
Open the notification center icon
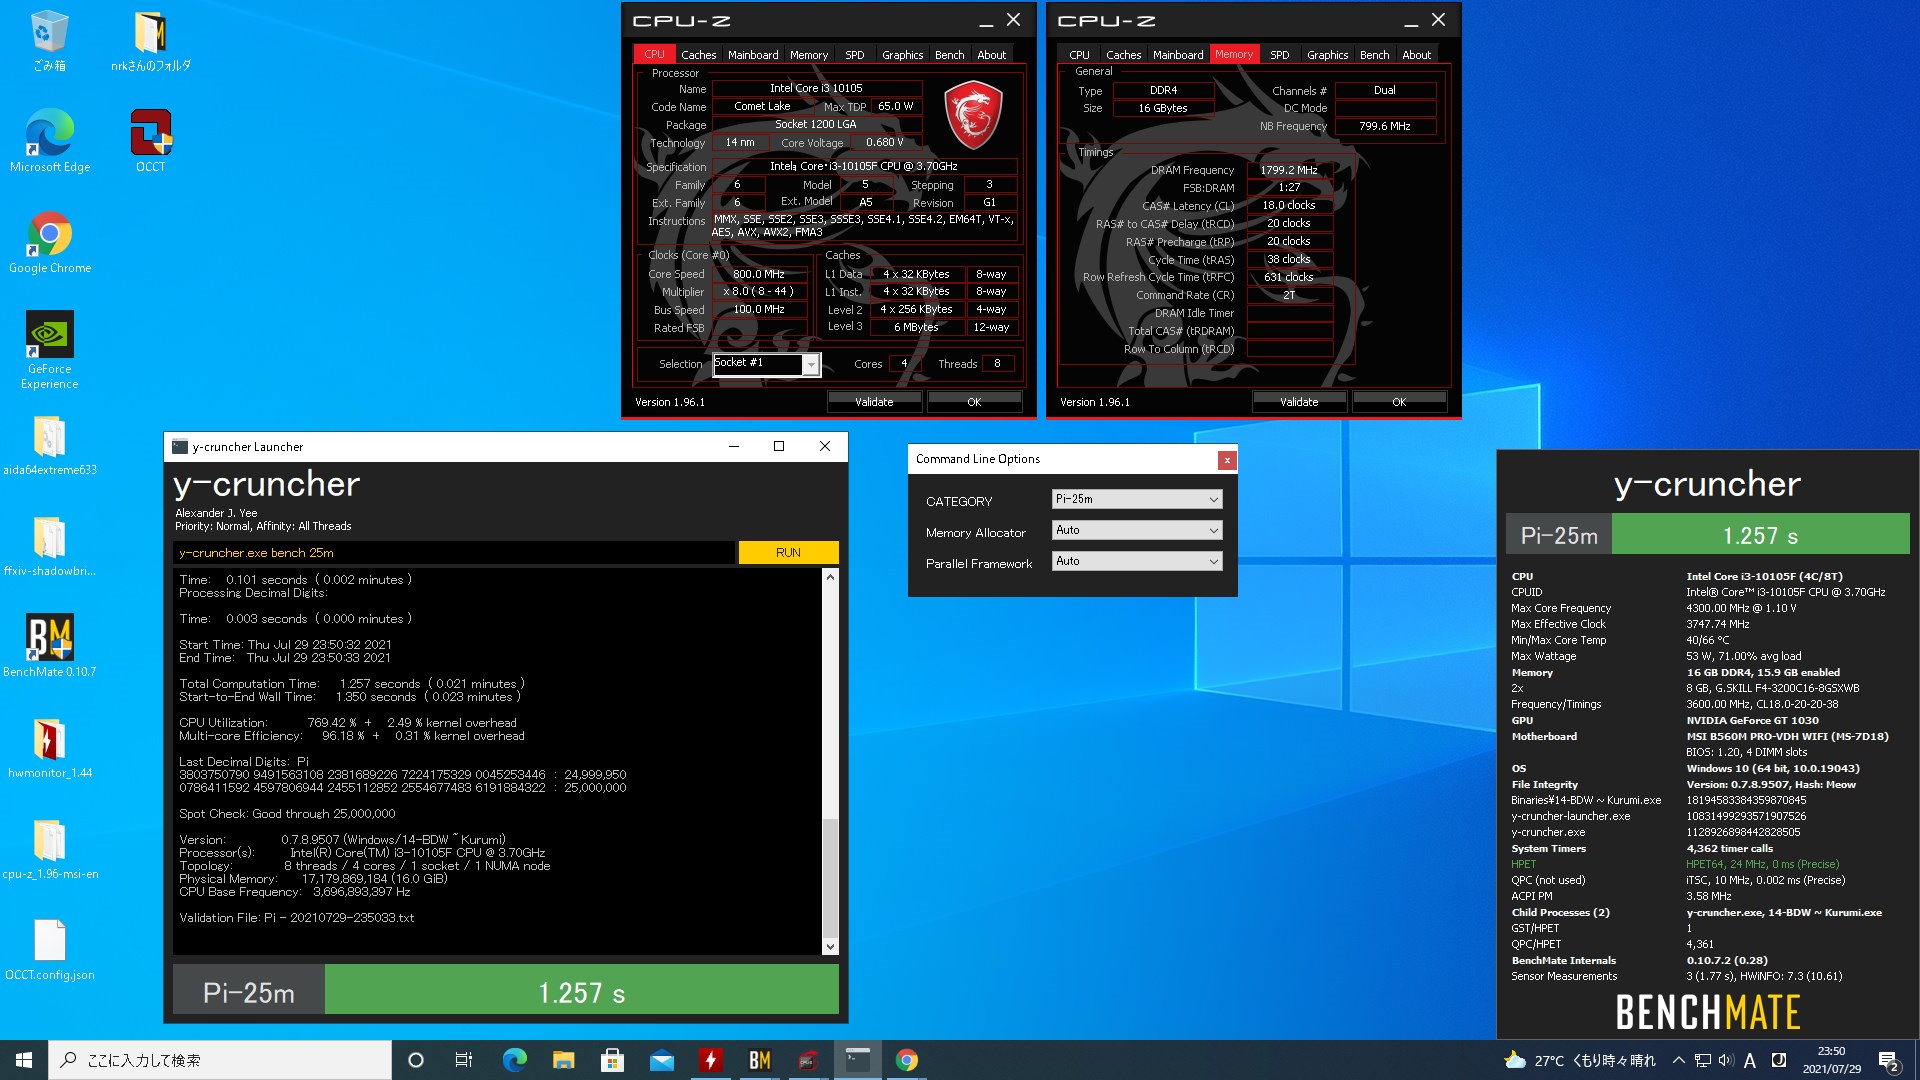point(1888,1060)
